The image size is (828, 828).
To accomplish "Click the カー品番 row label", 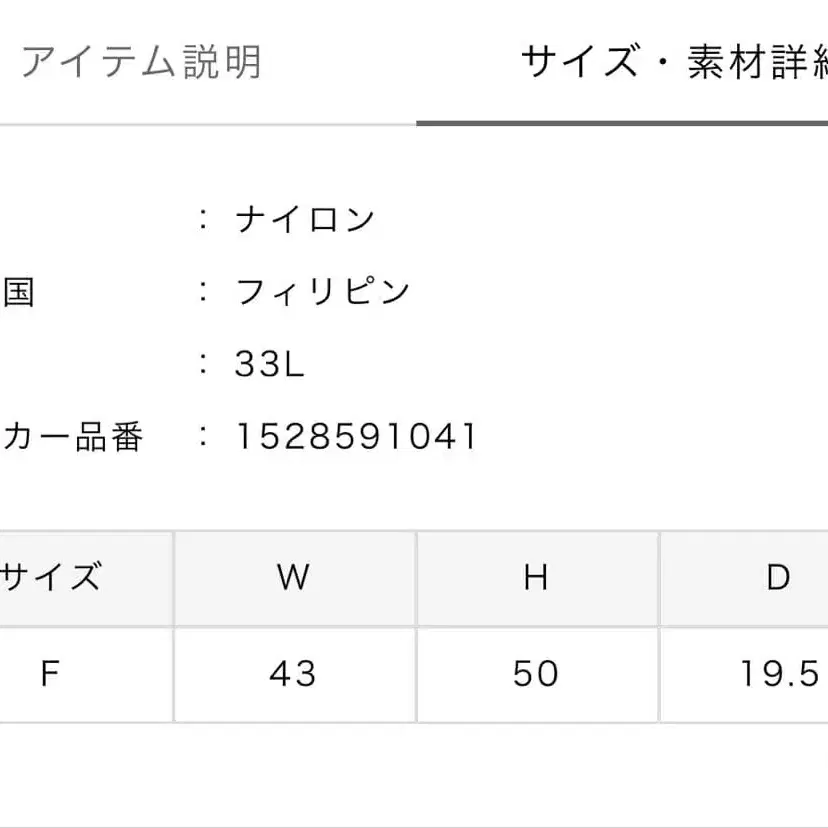I will pos(73,437).
